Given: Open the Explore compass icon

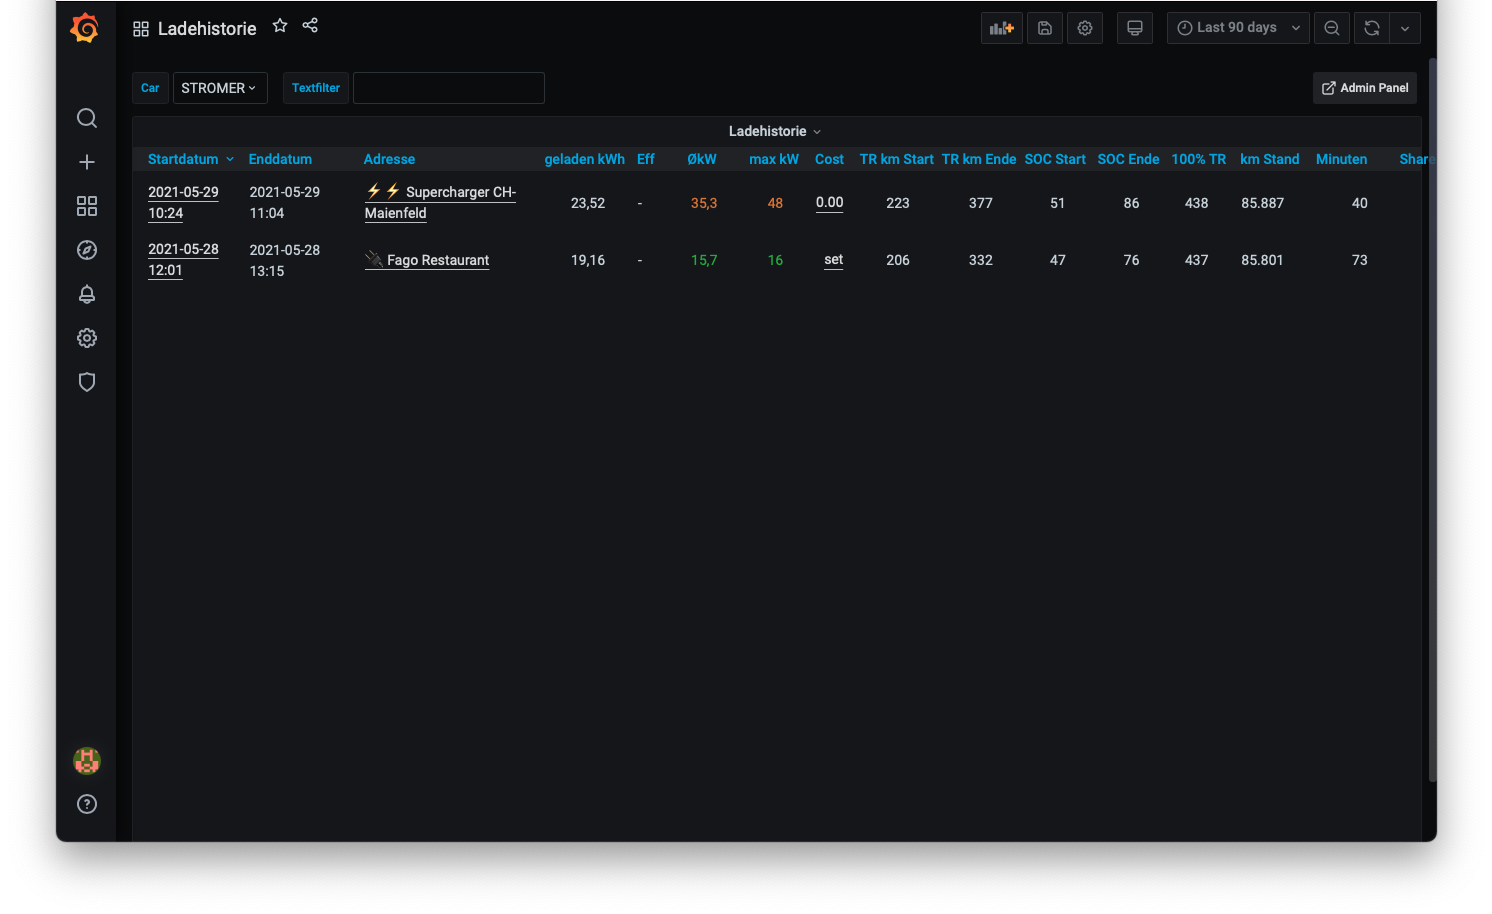Looking at the screenshot, I should 87,250.
